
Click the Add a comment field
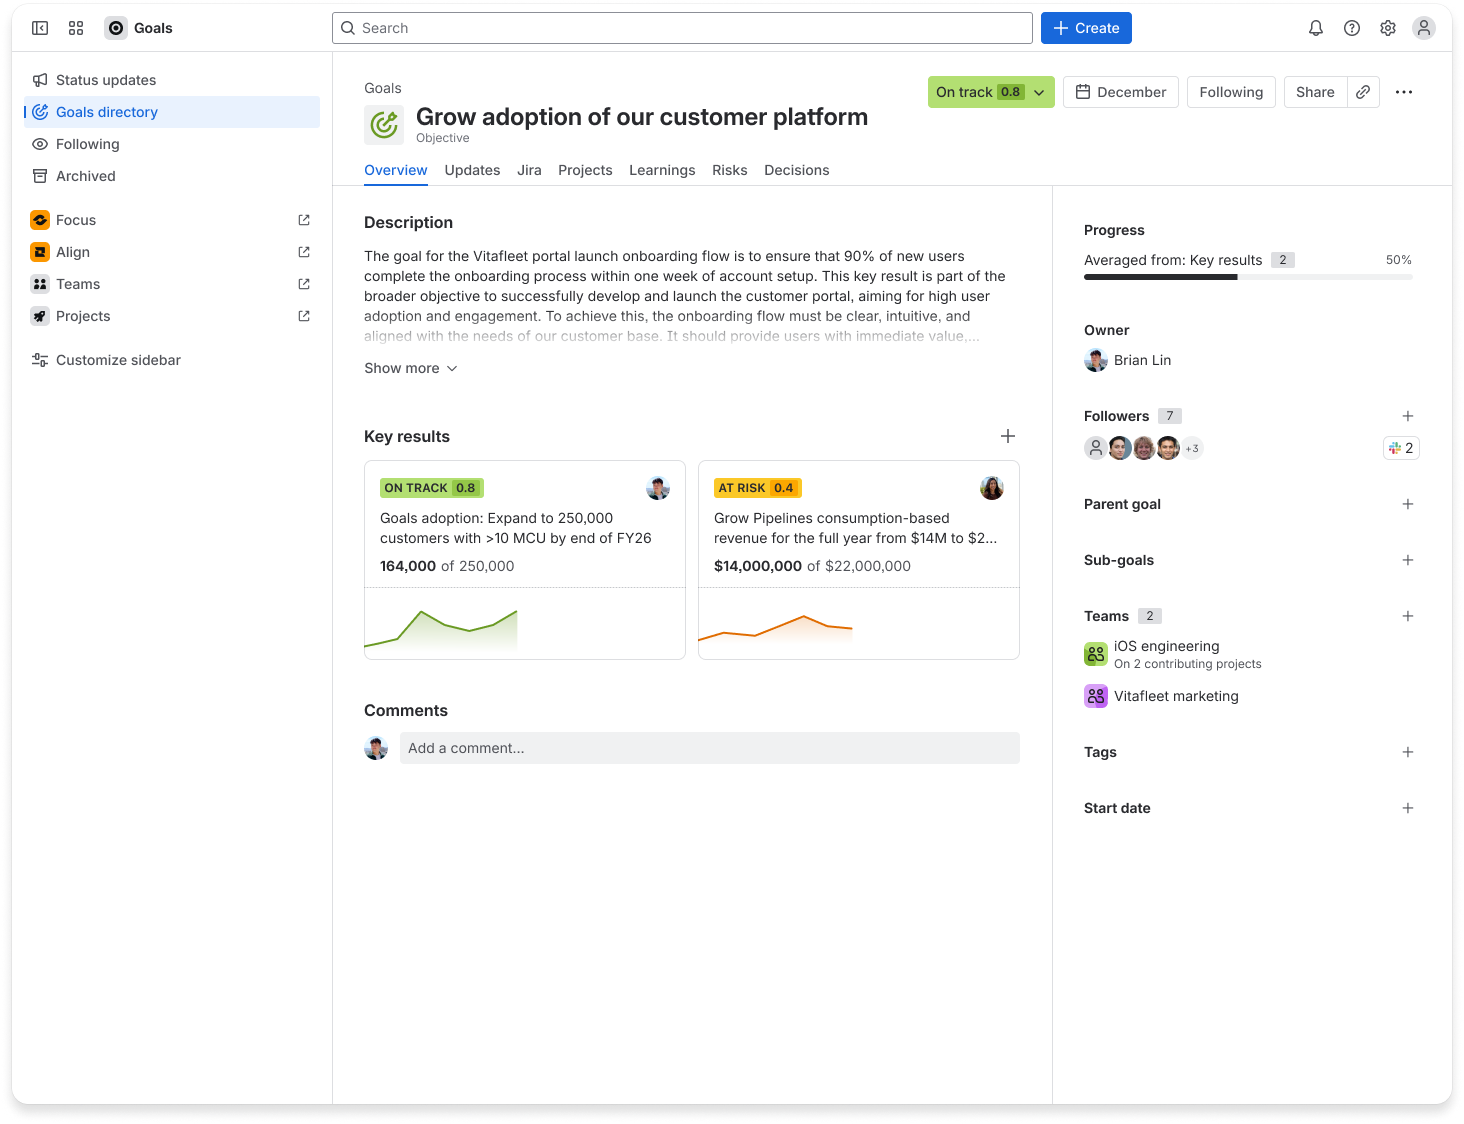click(x=710, y=748)
